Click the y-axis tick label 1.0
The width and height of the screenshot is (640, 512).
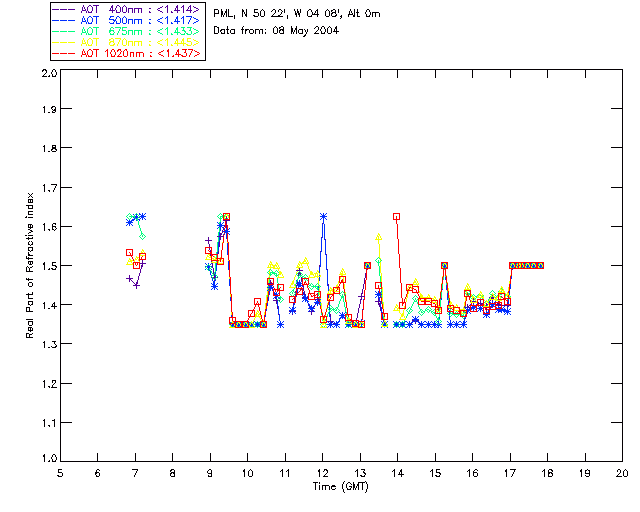[49, 458]
